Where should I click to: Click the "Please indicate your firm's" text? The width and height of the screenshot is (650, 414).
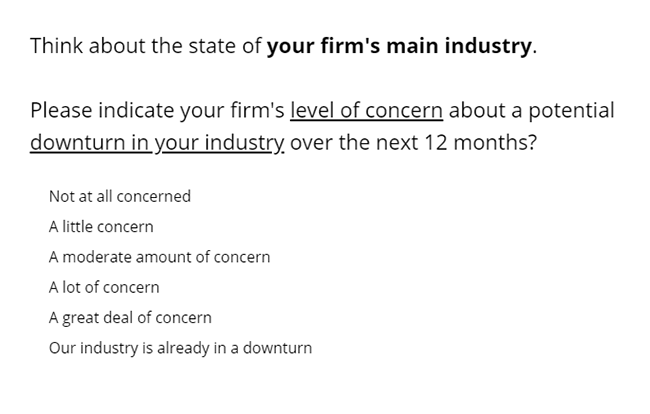point(157,111)
